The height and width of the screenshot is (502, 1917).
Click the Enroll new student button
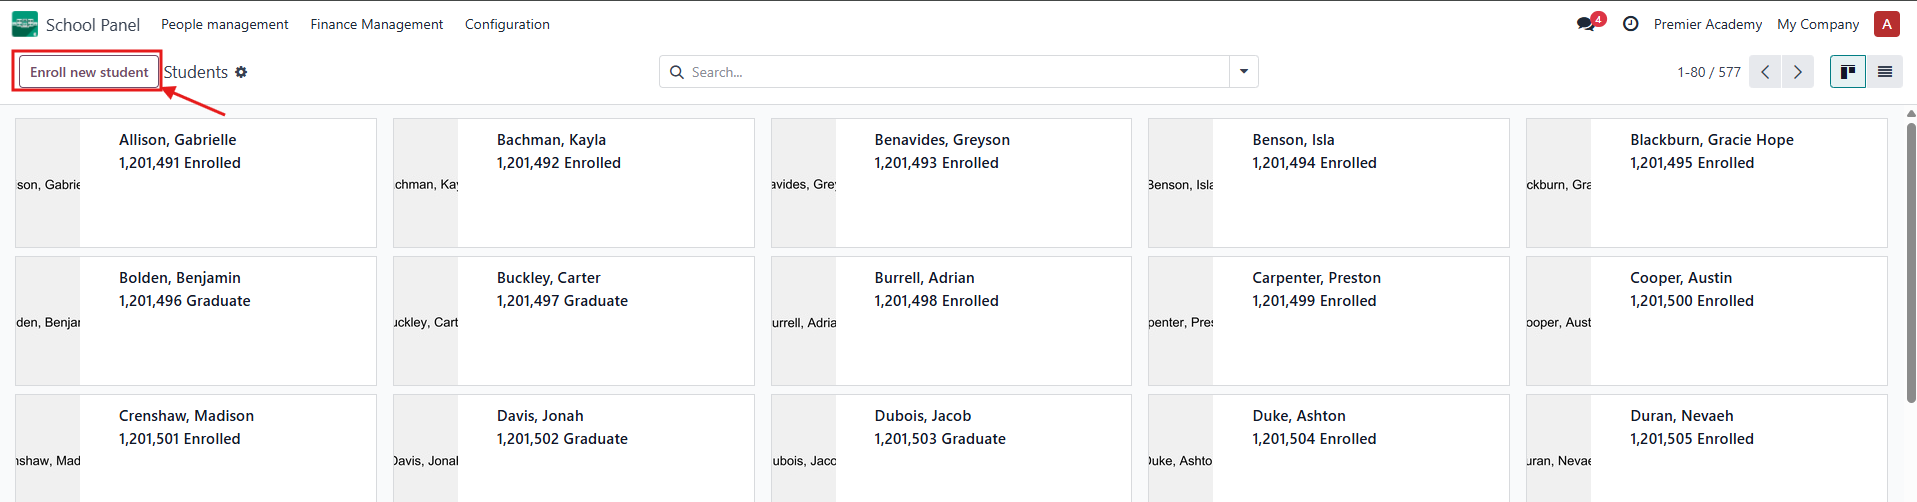pyautogui.click(x=89, y=72)
